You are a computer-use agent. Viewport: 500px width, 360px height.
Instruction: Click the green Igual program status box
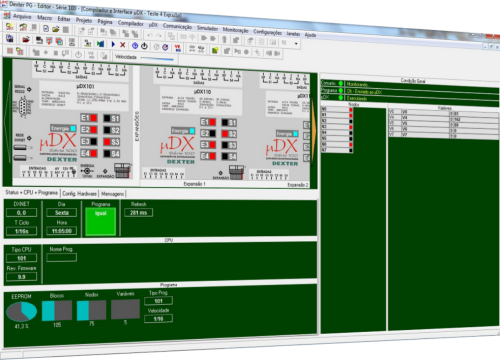point(101,221)
